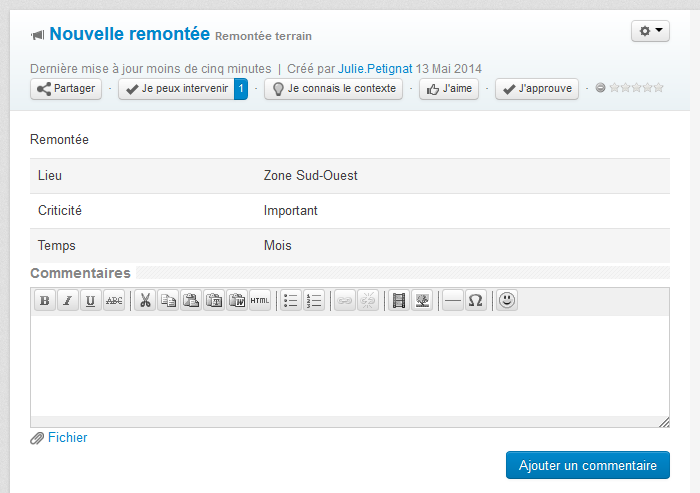Open the special character (omega) picker

point(476,300)
